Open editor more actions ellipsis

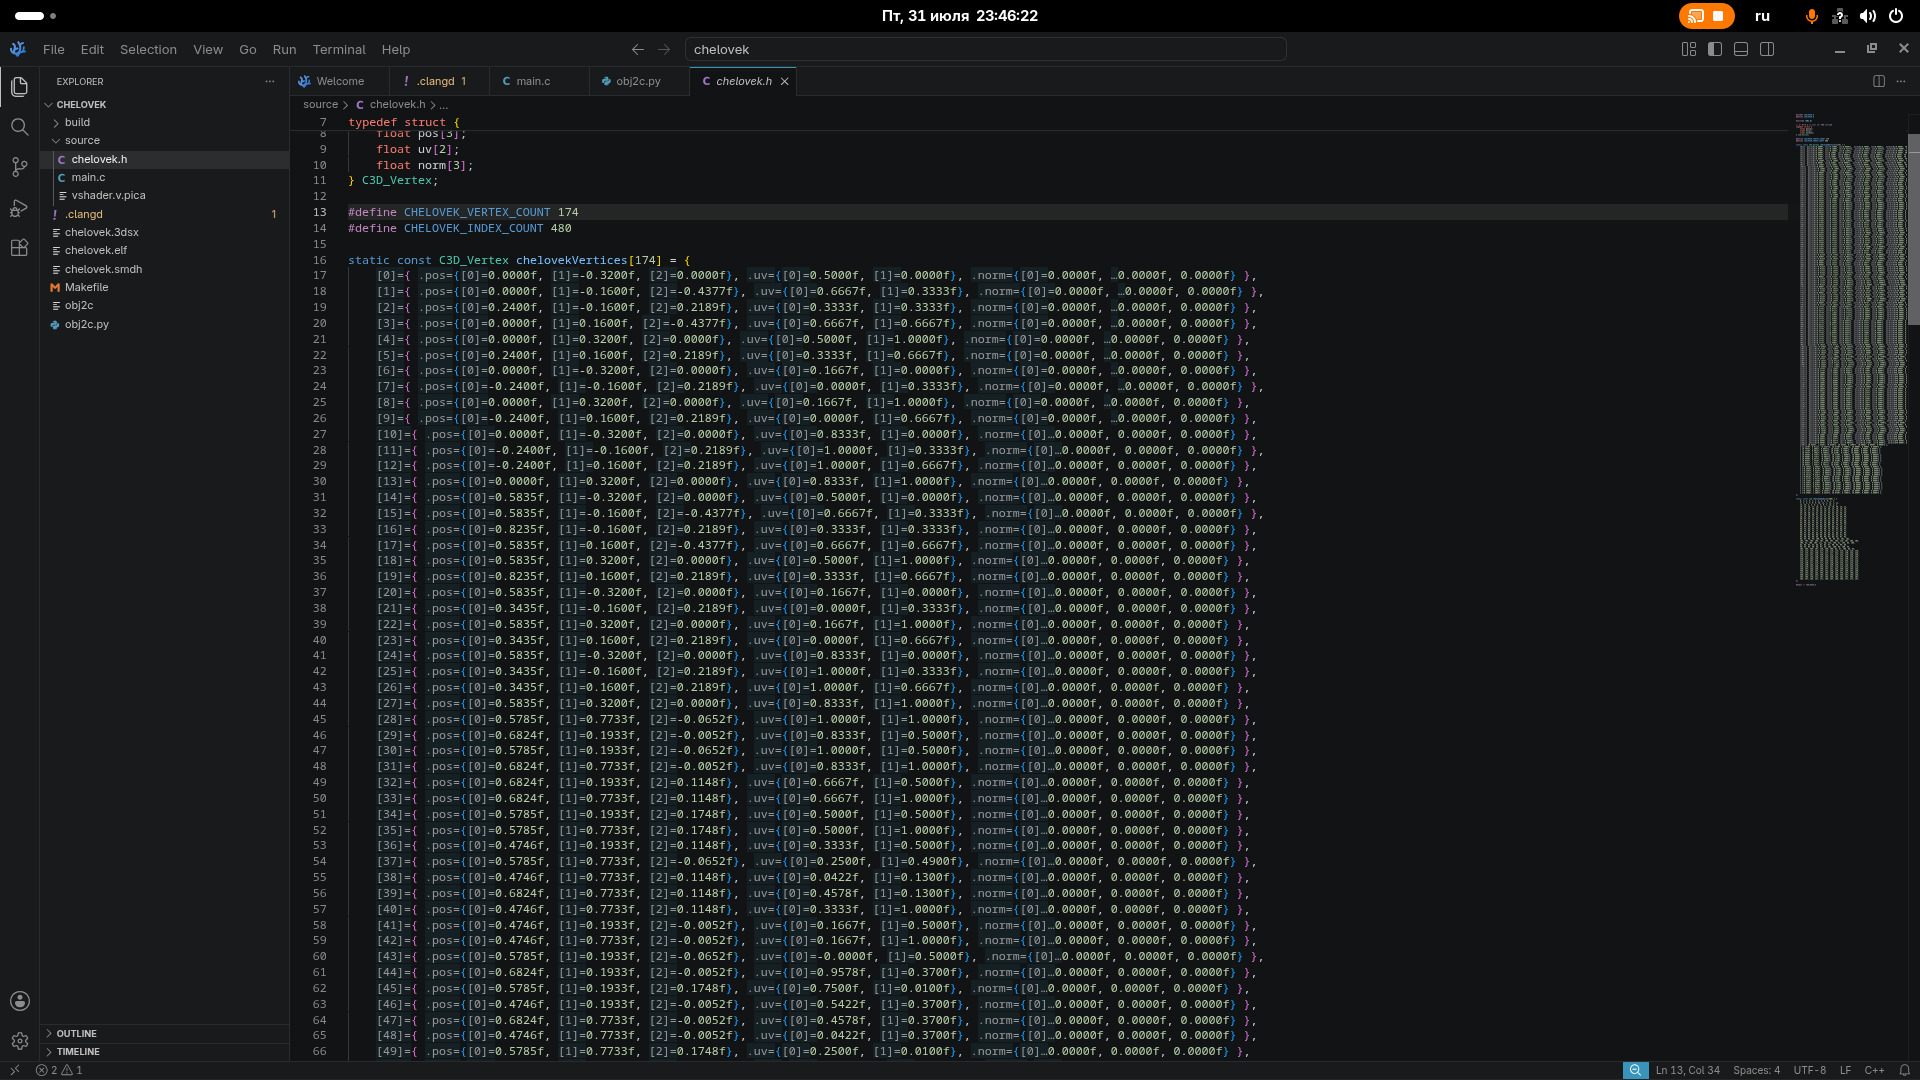click(x=1901, y=81)
